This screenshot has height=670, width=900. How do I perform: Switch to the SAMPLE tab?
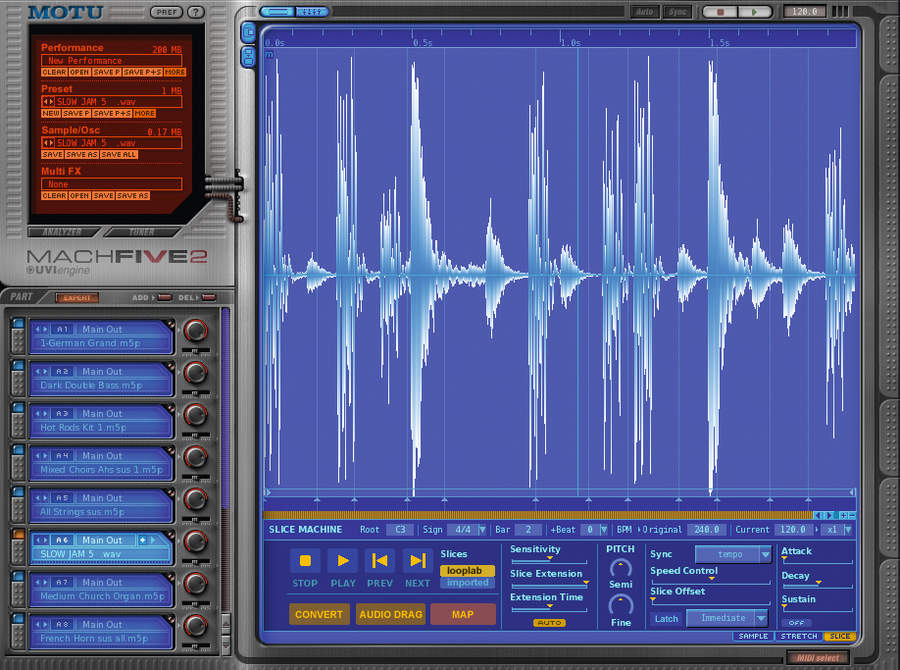point(753,636)
